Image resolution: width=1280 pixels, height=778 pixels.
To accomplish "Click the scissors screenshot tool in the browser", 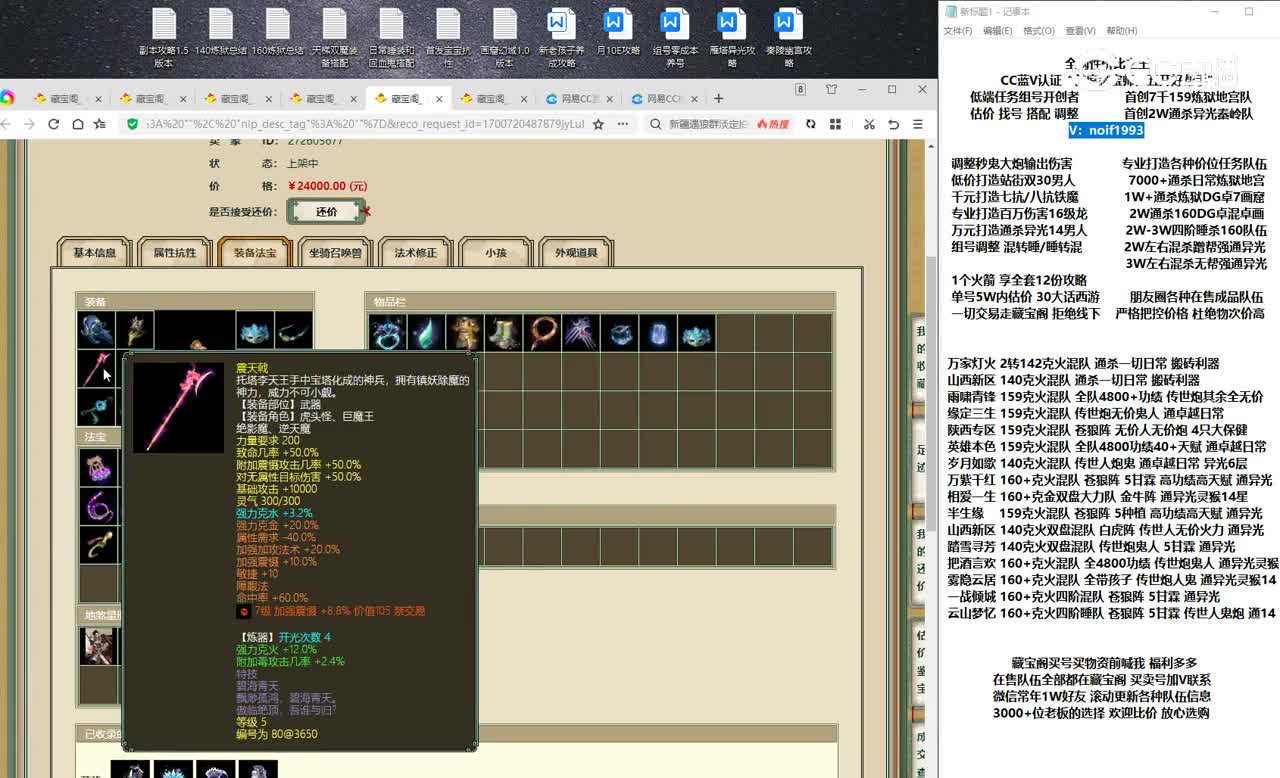I will coord(869,124).
